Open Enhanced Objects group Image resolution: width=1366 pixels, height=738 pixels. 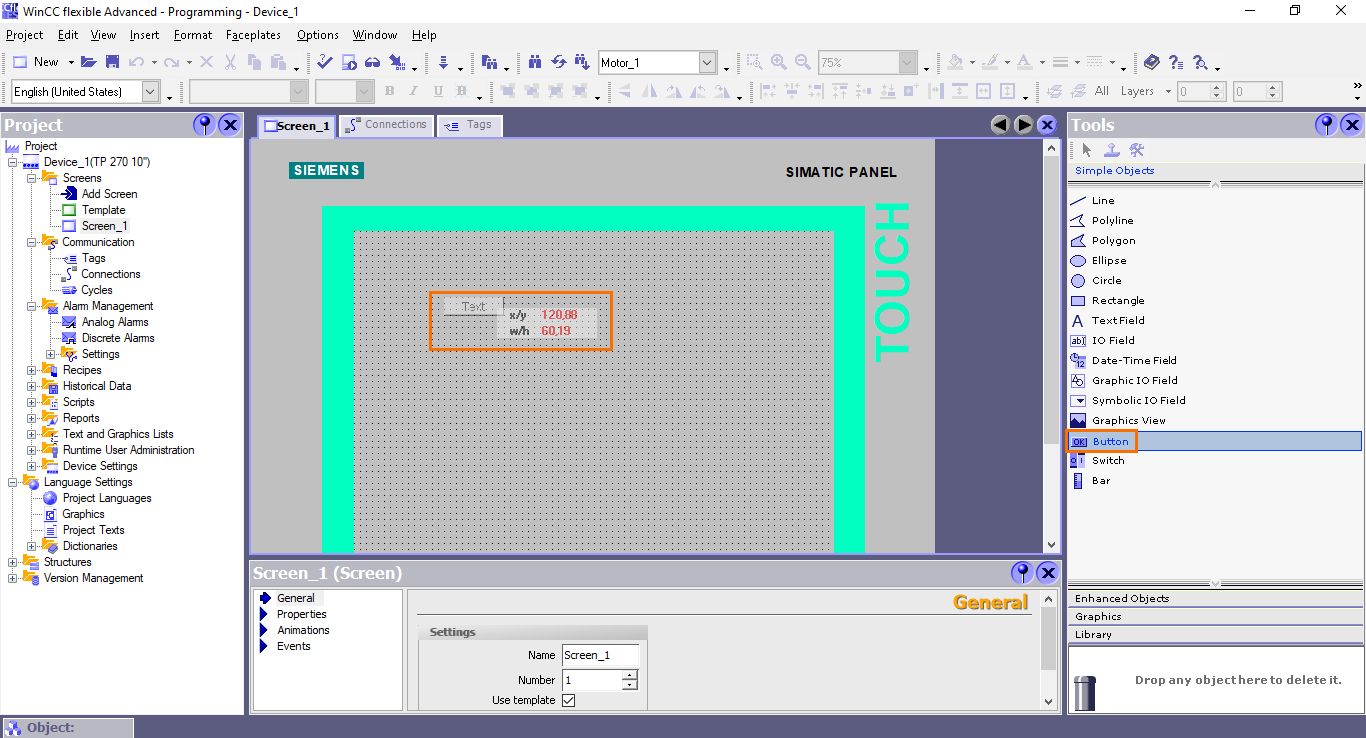click(x=1215, y=598)
